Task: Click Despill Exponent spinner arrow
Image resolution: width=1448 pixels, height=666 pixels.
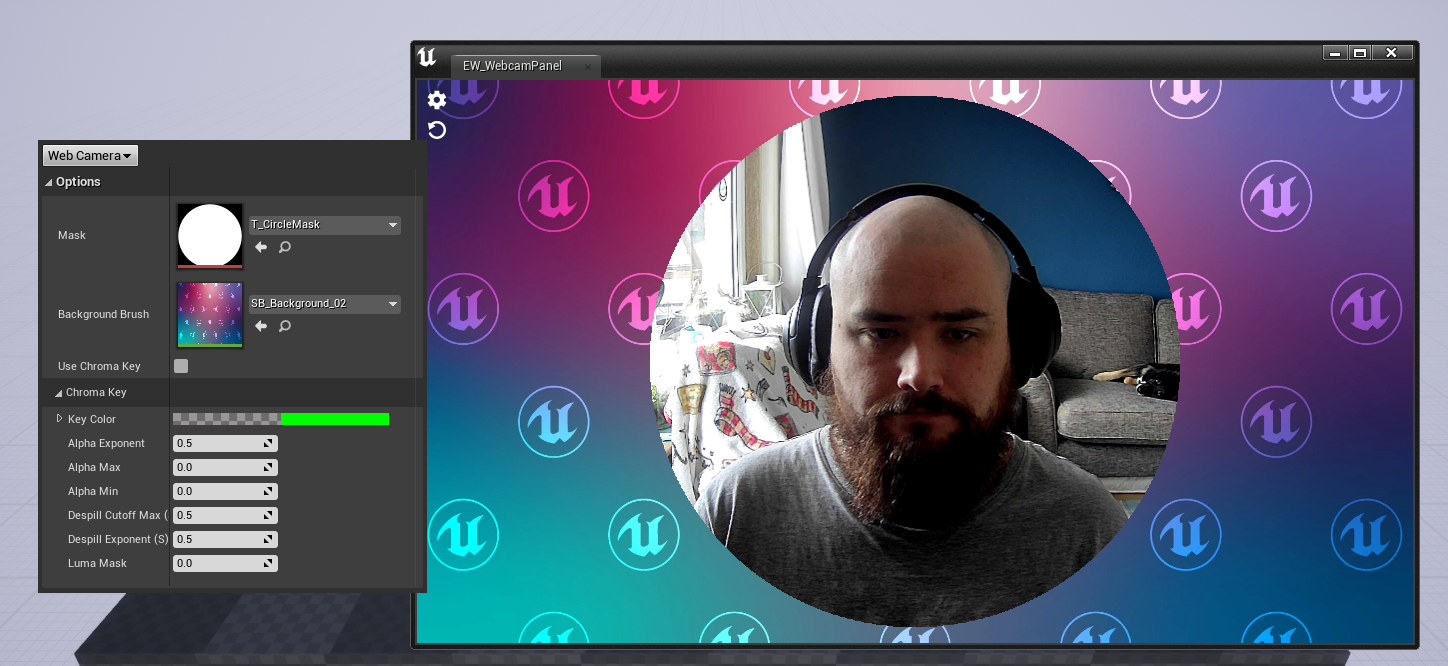Action: (x=268, y=539)
